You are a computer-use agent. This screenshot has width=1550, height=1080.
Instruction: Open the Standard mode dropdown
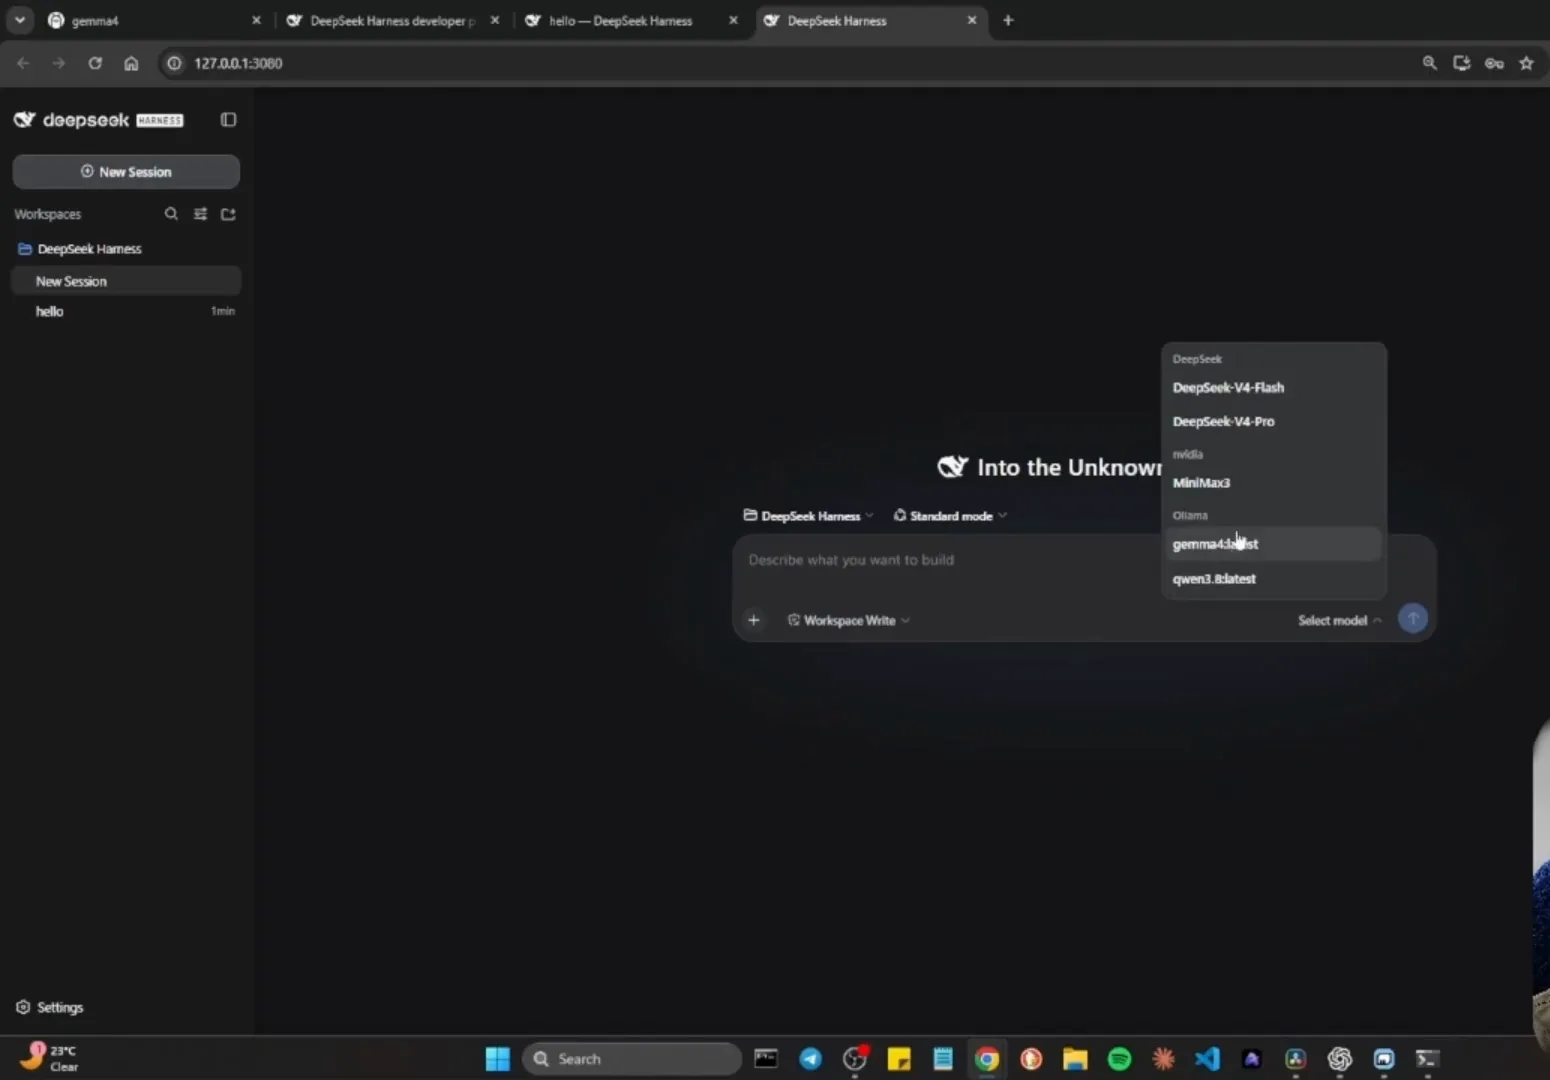950,516
